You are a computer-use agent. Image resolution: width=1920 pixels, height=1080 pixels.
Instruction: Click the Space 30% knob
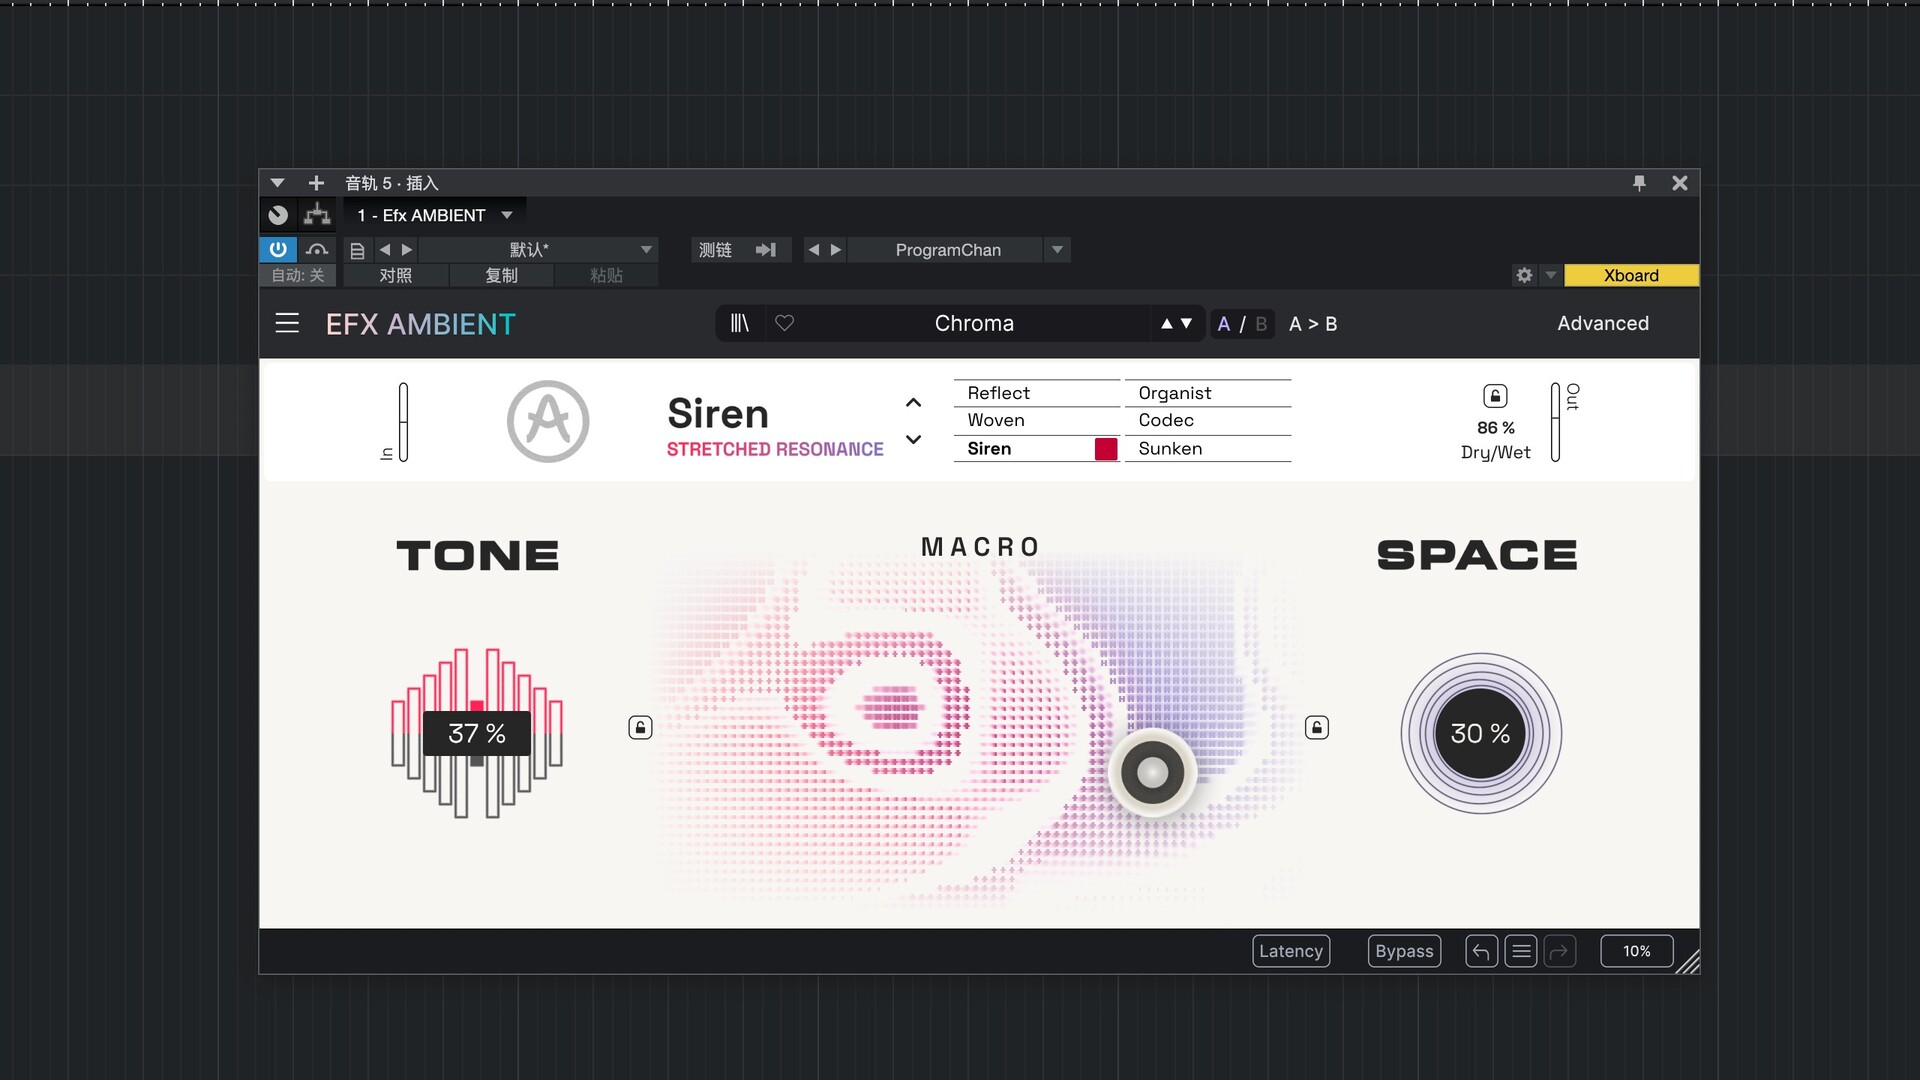click(x=1480, y=733)
